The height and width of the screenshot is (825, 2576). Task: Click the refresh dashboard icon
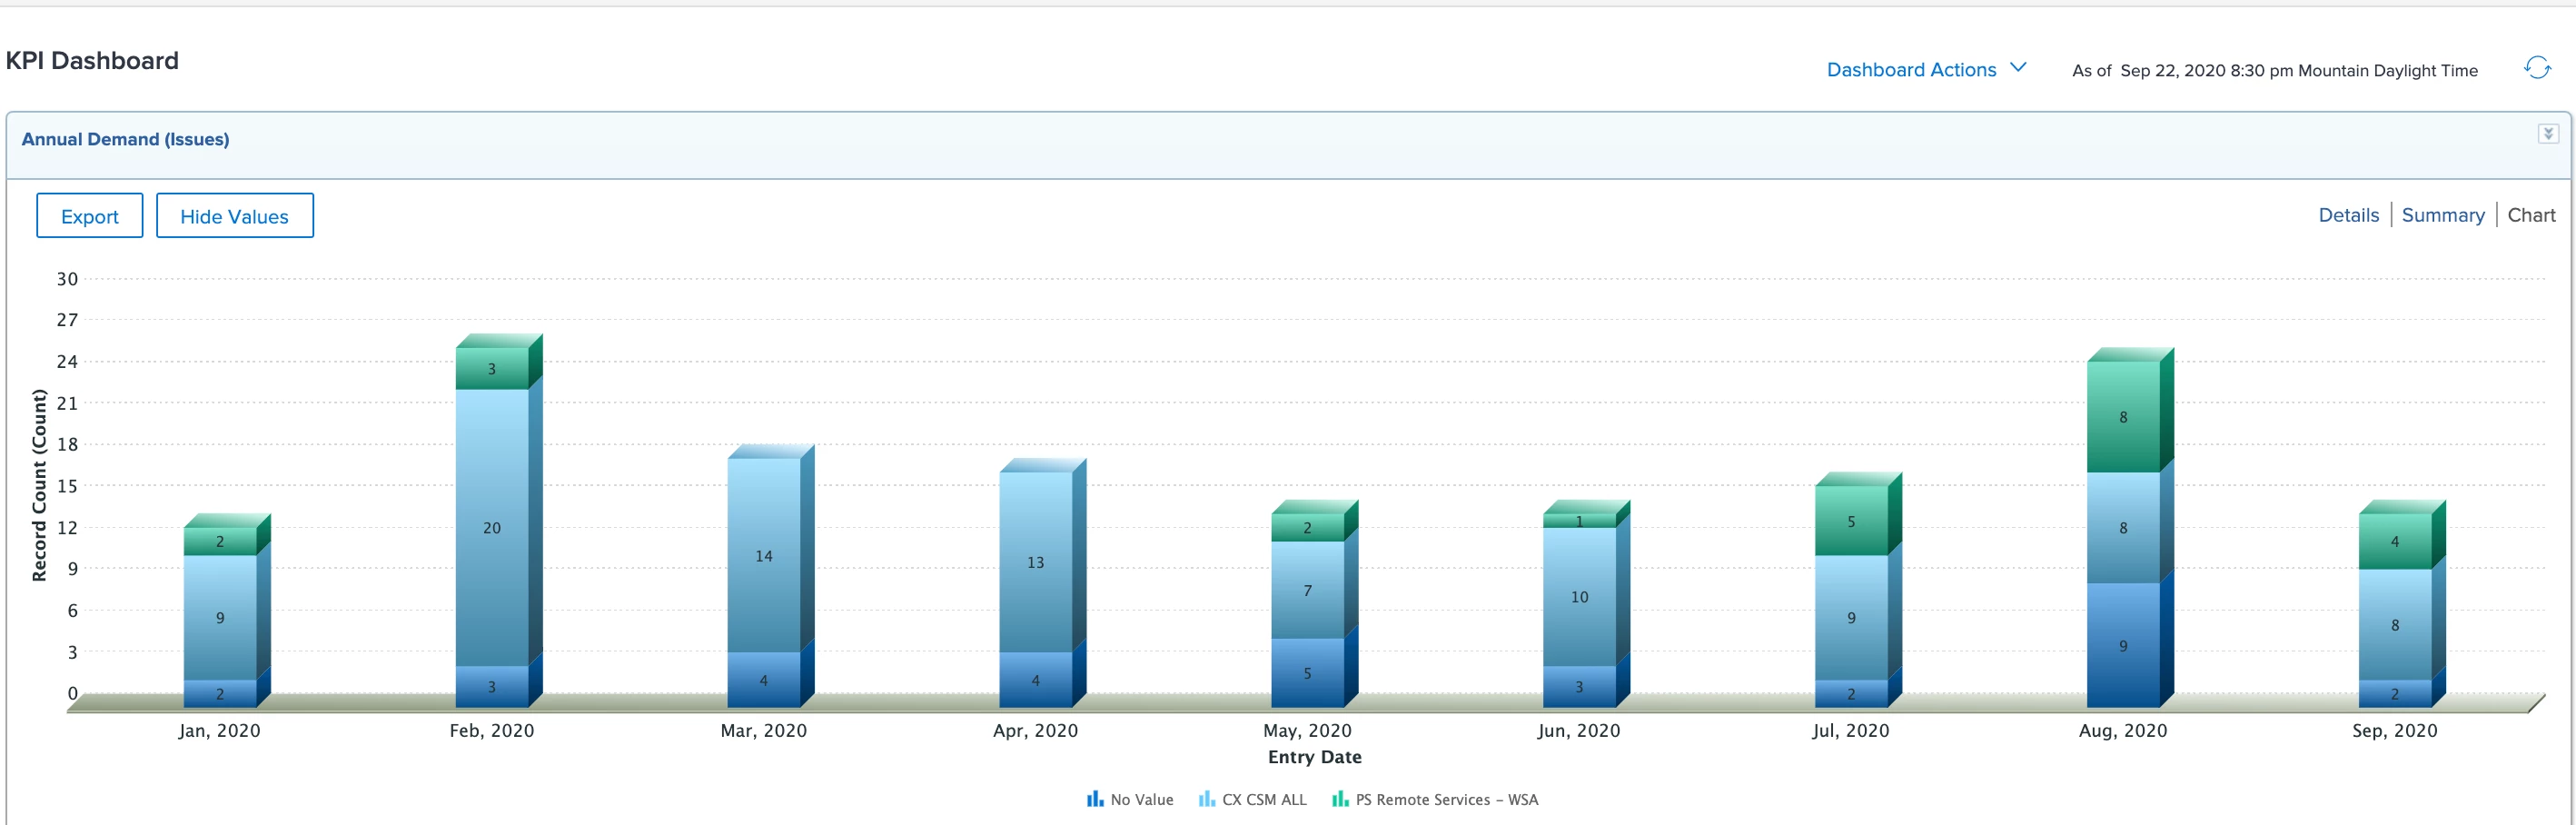[2537, 68]
